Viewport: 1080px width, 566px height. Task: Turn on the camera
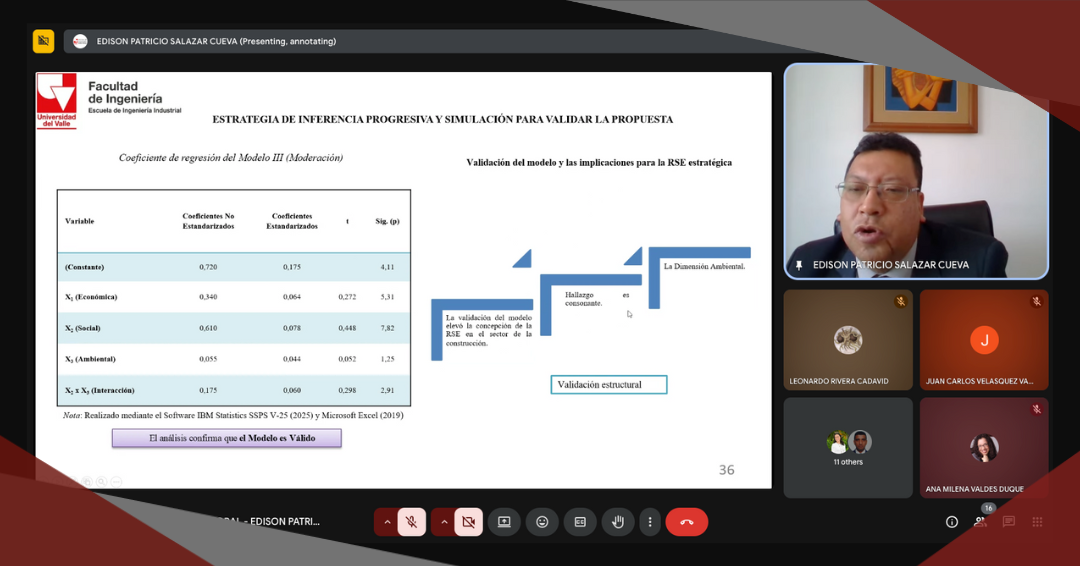tap(467, 522)
